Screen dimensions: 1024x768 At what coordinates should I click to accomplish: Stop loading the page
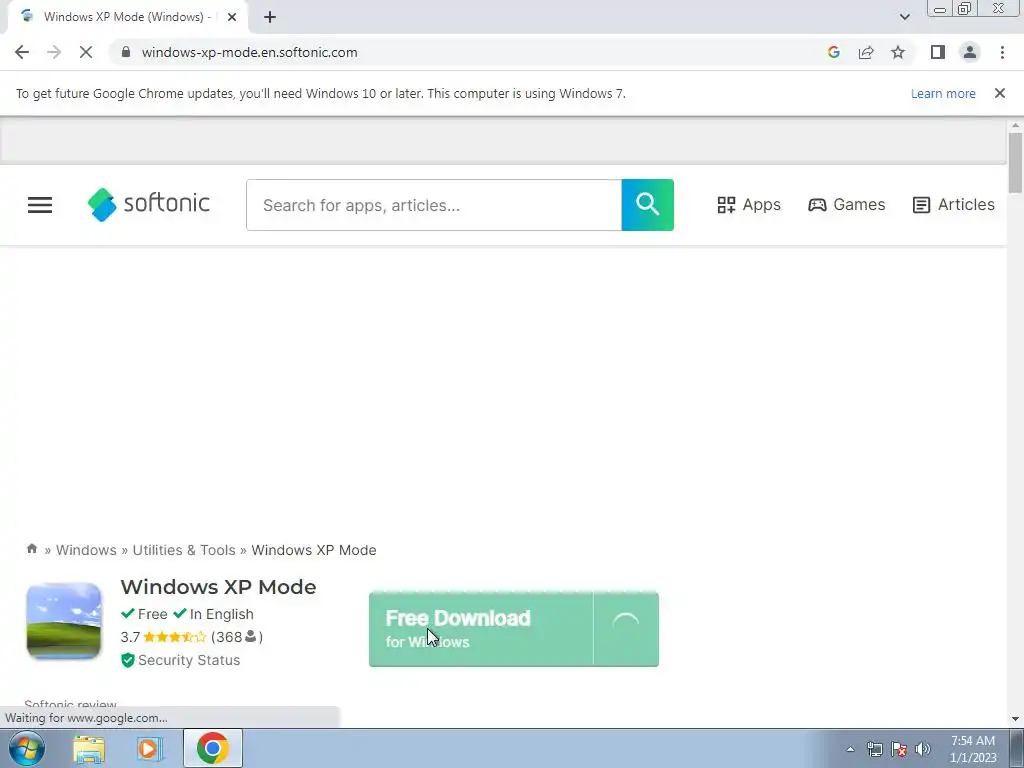[86, 52]
